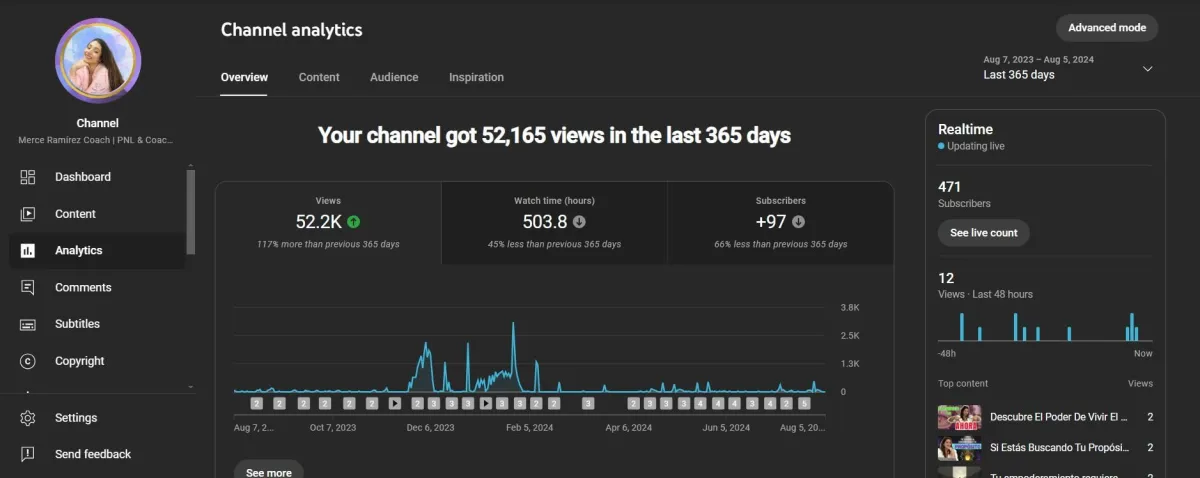
Task: Click the Jun 5, 2024 axis label
Action: click(727, 427)
